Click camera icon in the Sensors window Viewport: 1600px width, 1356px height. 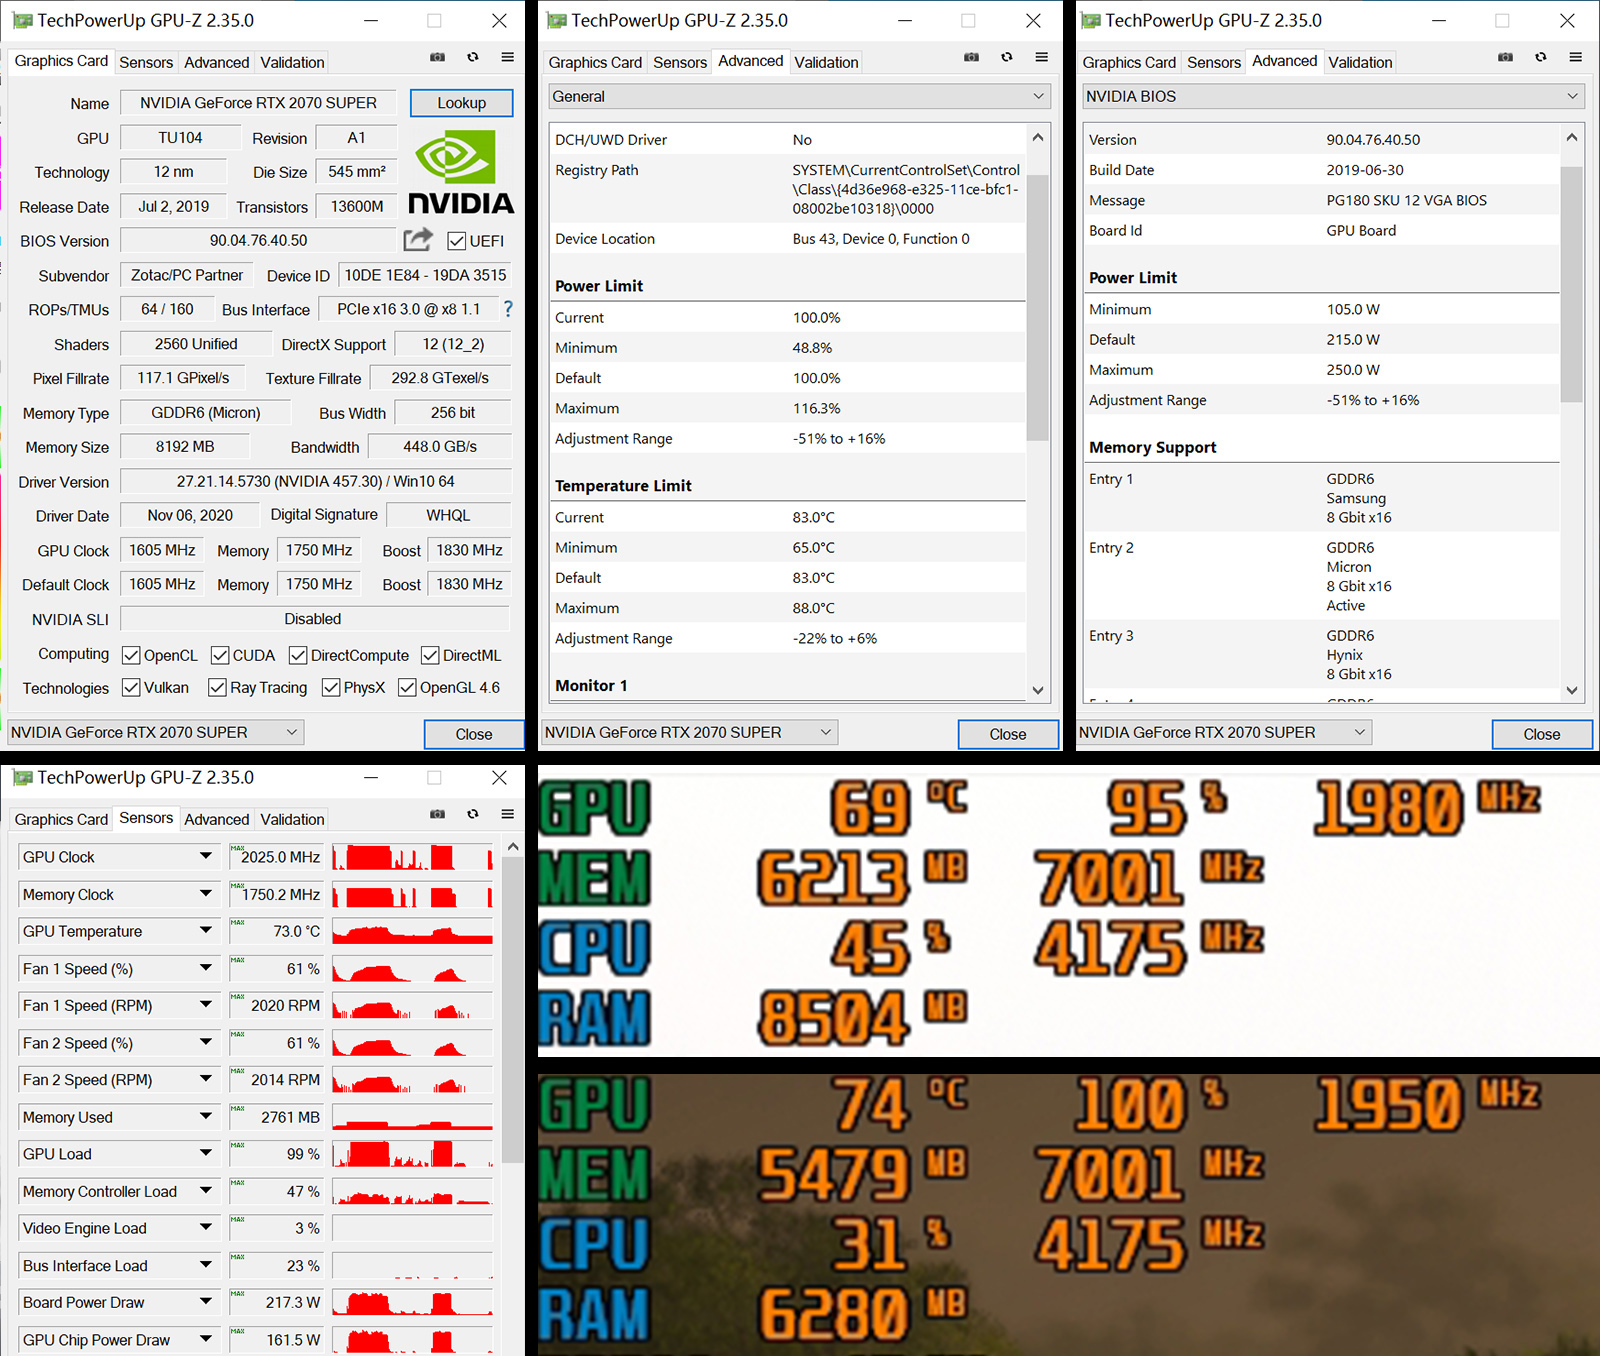[437, 815]
